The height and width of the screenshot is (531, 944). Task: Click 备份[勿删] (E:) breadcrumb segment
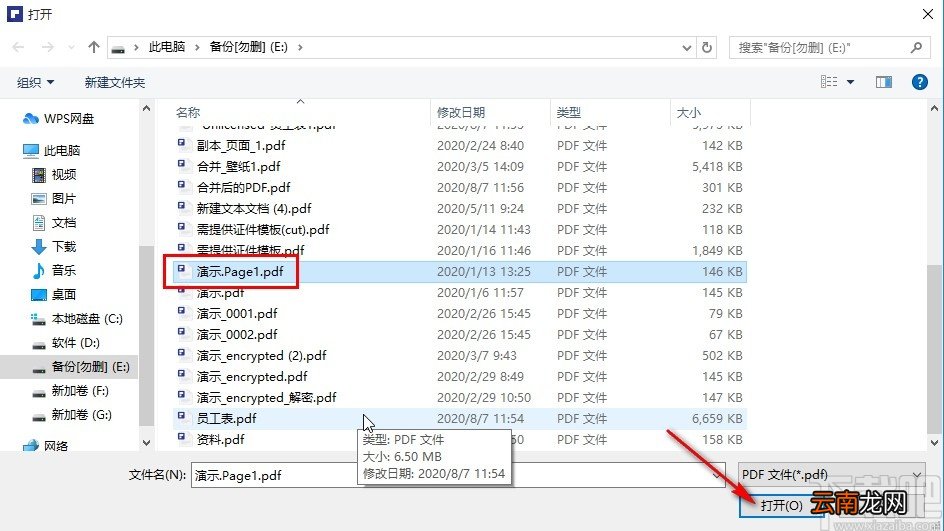pos(249,47)
